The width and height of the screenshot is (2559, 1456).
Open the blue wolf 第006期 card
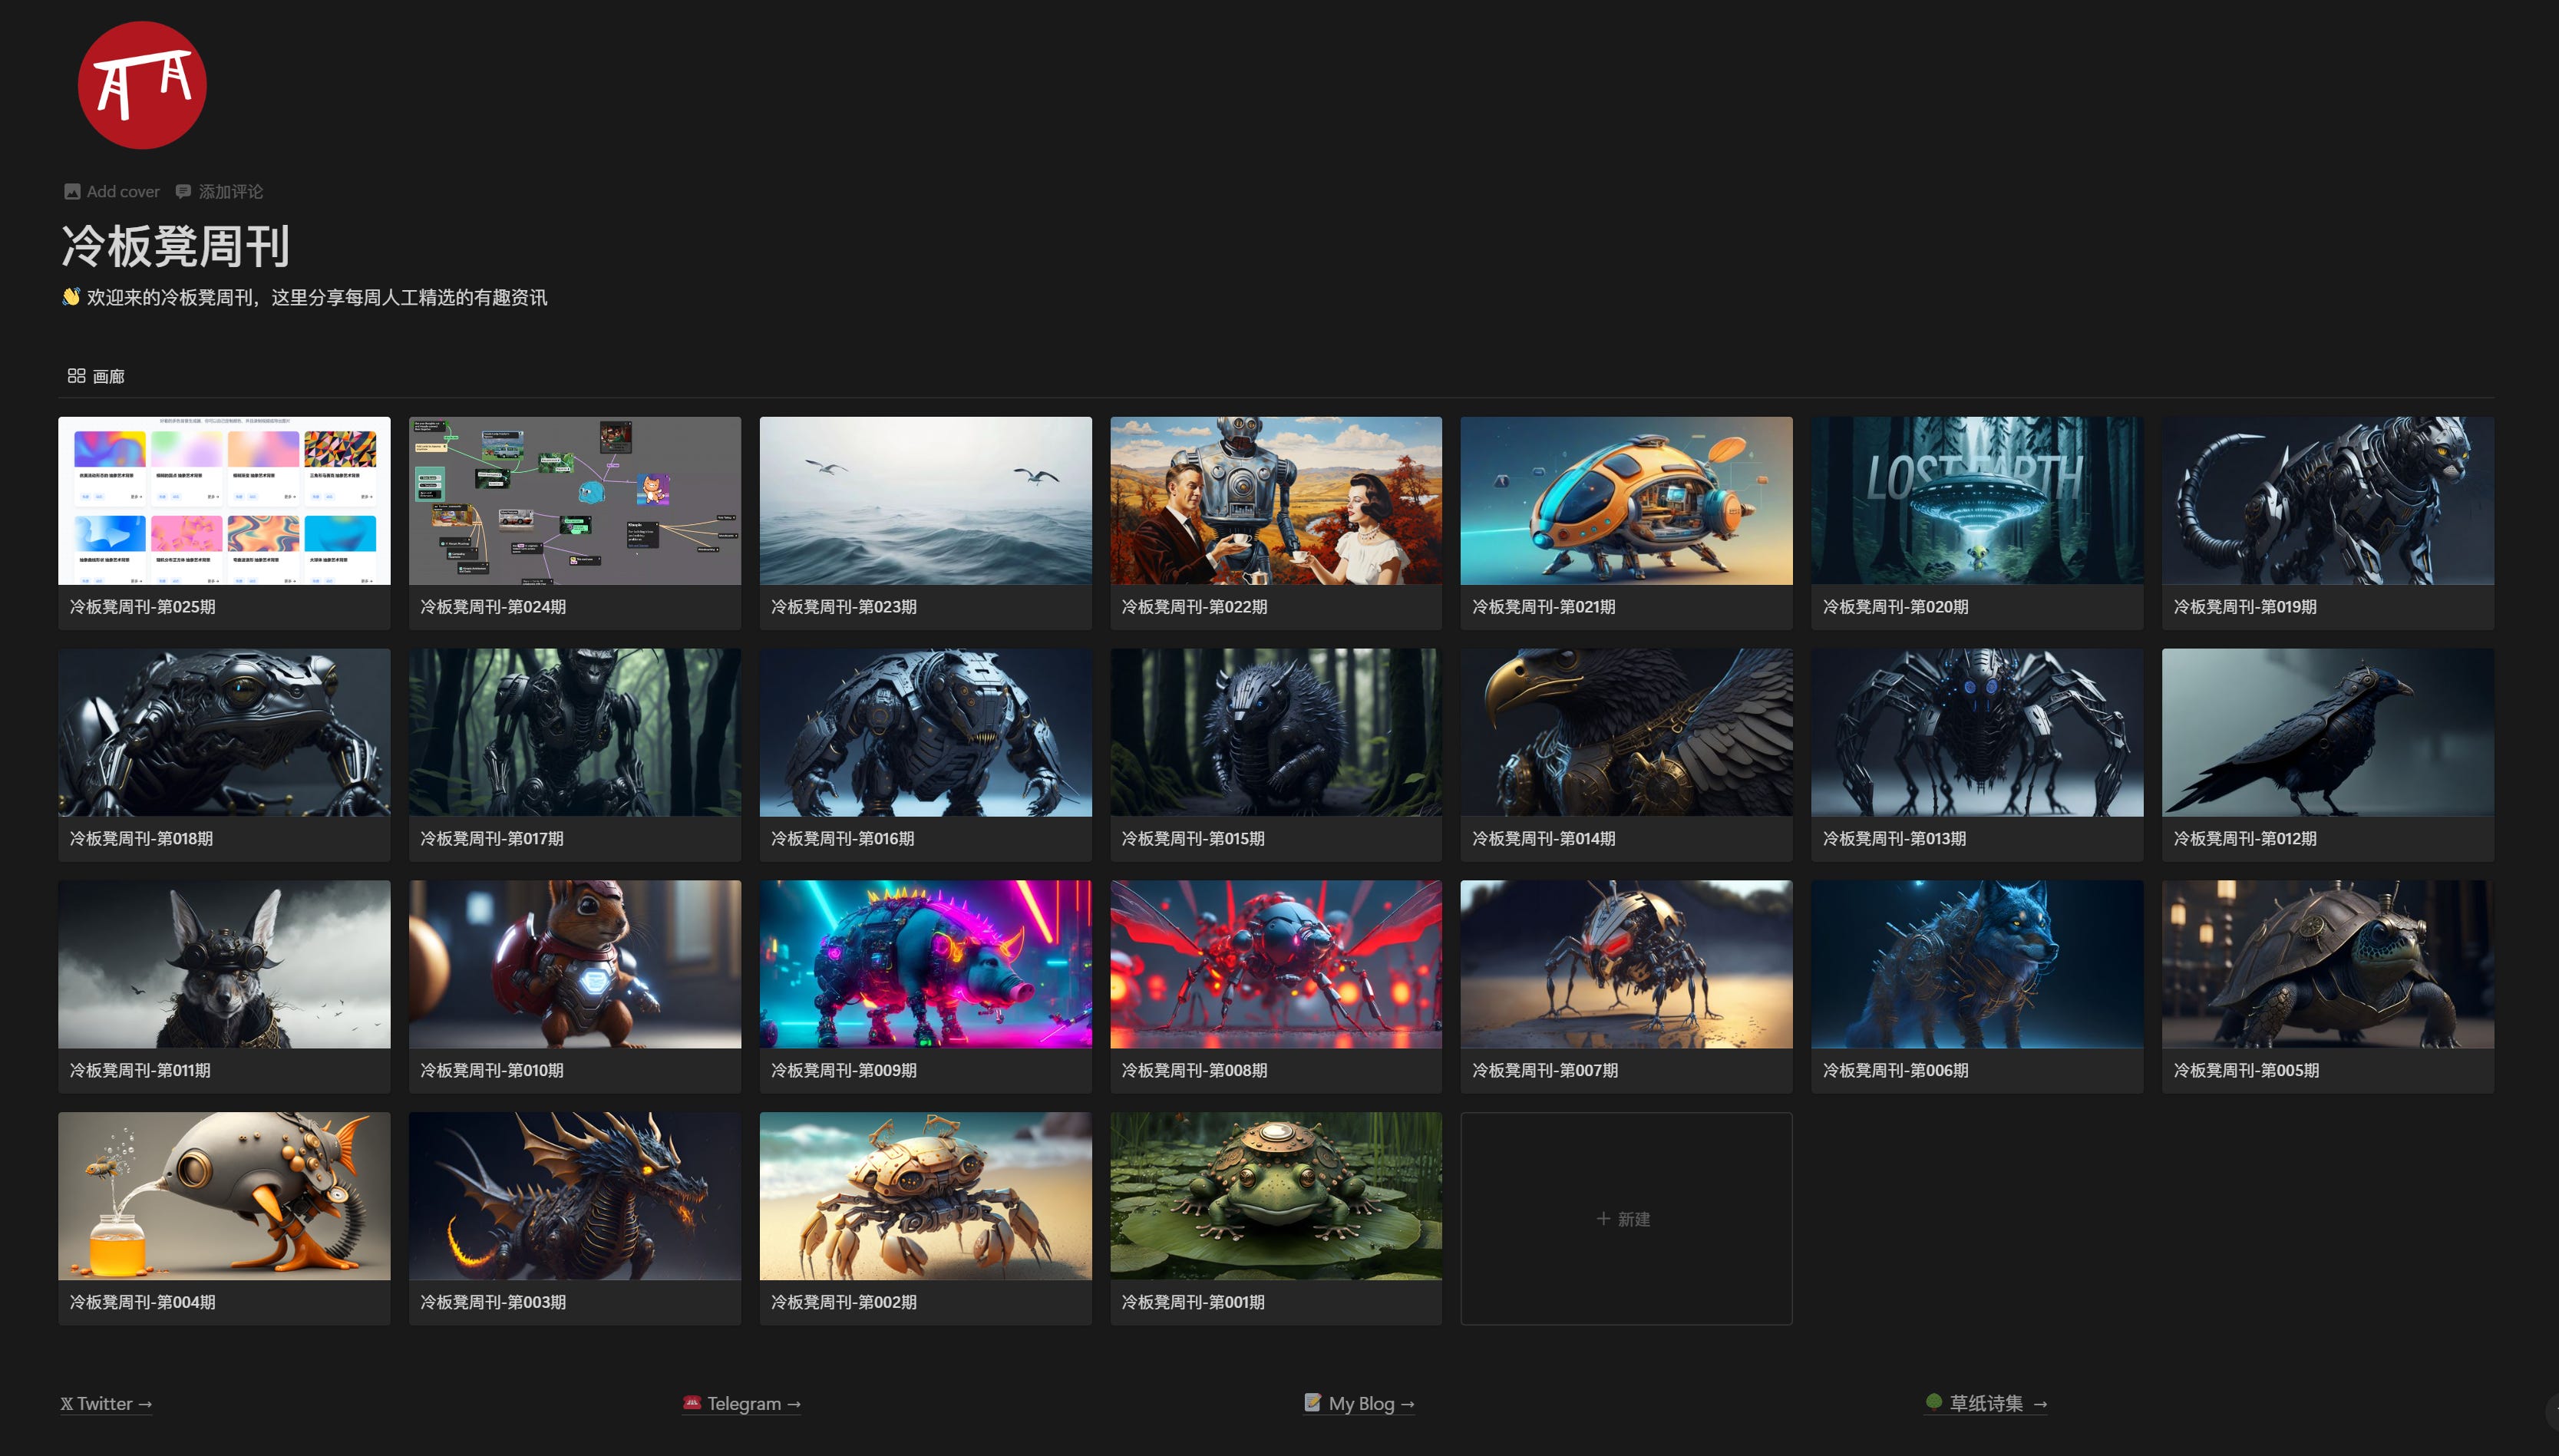(x=1976, y=965)
